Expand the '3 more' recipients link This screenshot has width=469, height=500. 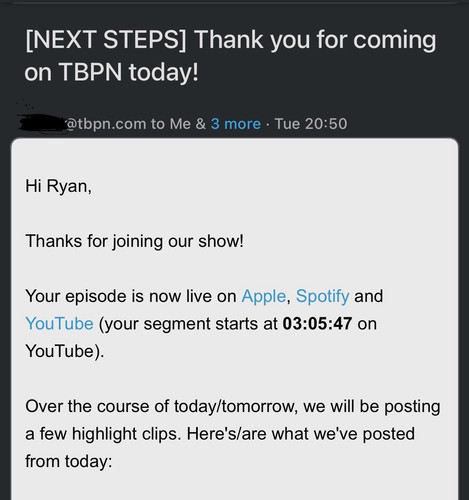coord(236,124)
